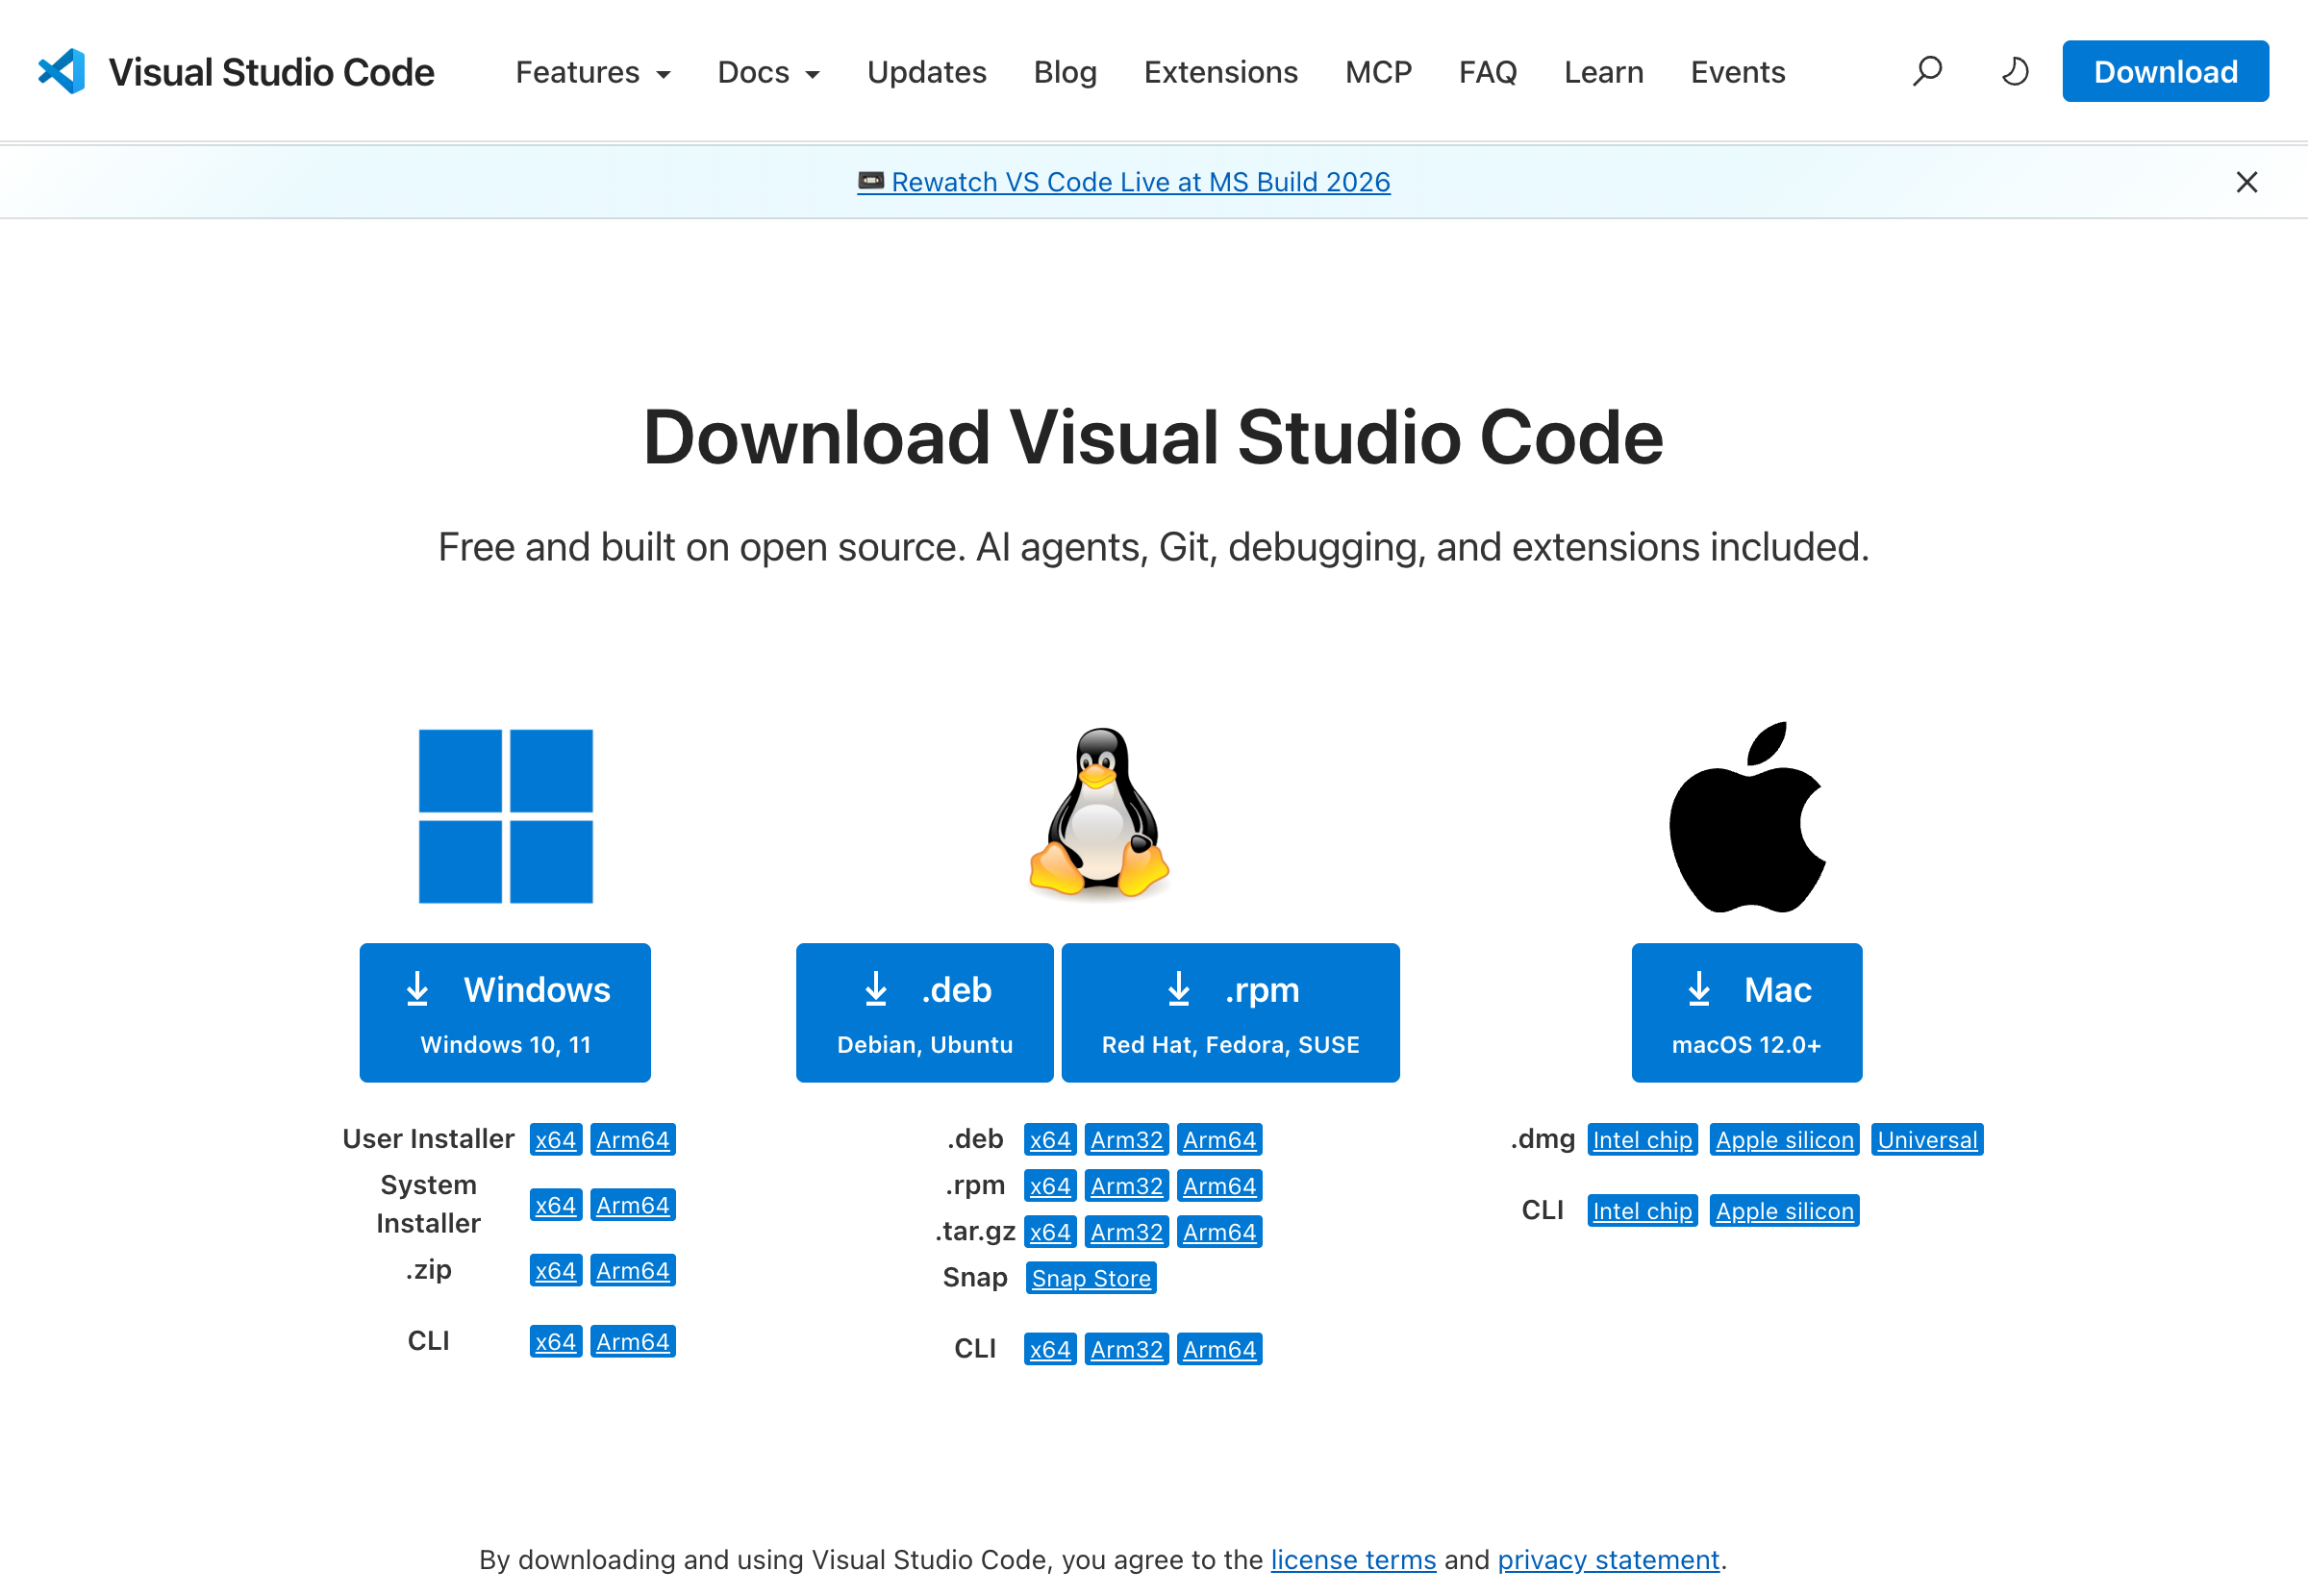The height and width of the screenshot is (1596, 2308).
Task: Download the Mac macOS 12.0+ build
Action: point(1746,1012)
